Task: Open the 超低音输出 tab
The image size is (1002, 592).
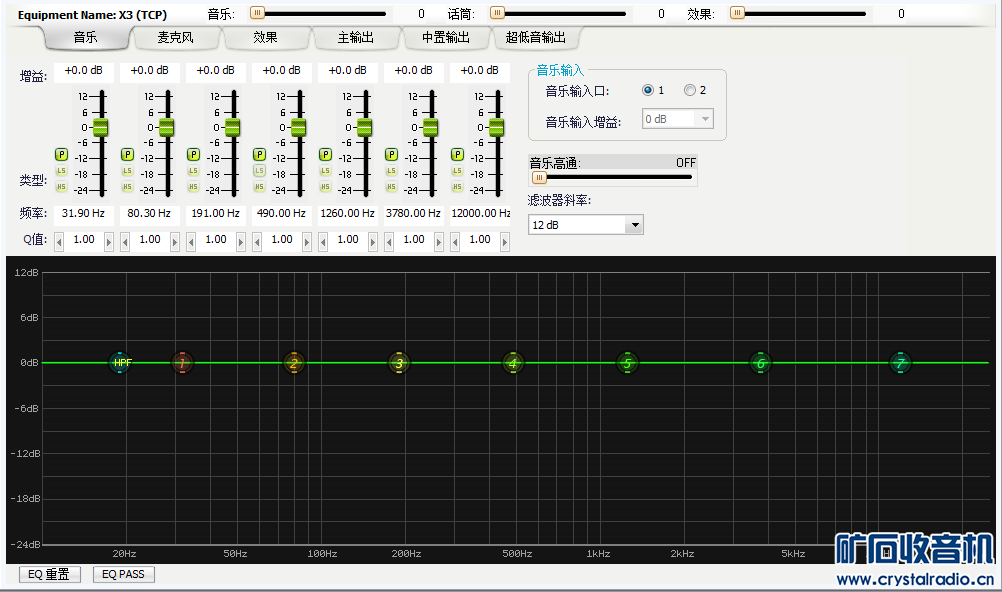Action: pyautogui.click(x=535, y=38)
